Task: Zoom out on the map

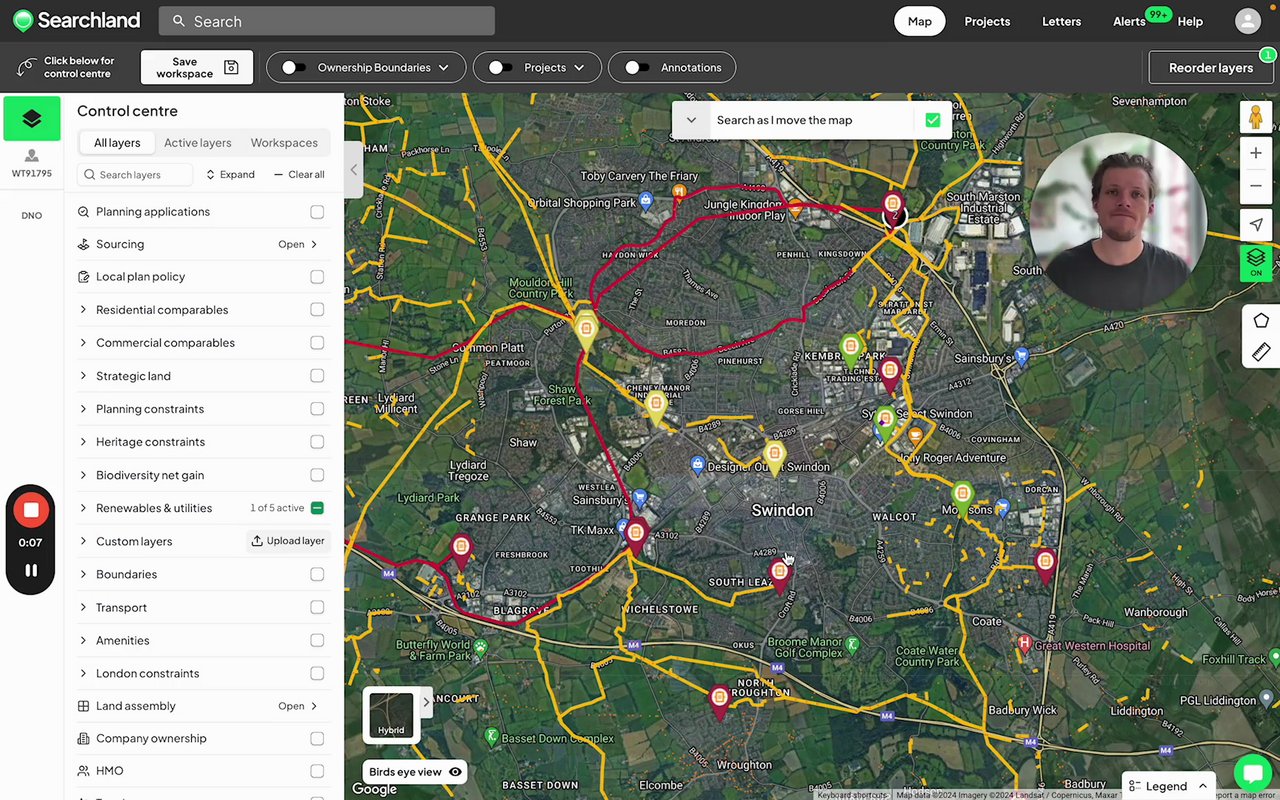Action: tap(1256, 186)
